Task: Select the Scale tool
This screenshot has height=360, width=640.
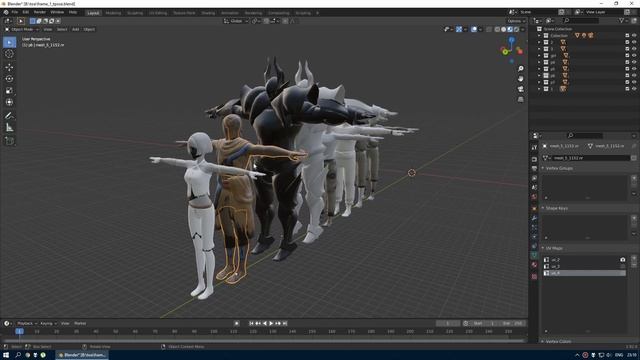Action: pyautogui.click(x=9, y=91)
